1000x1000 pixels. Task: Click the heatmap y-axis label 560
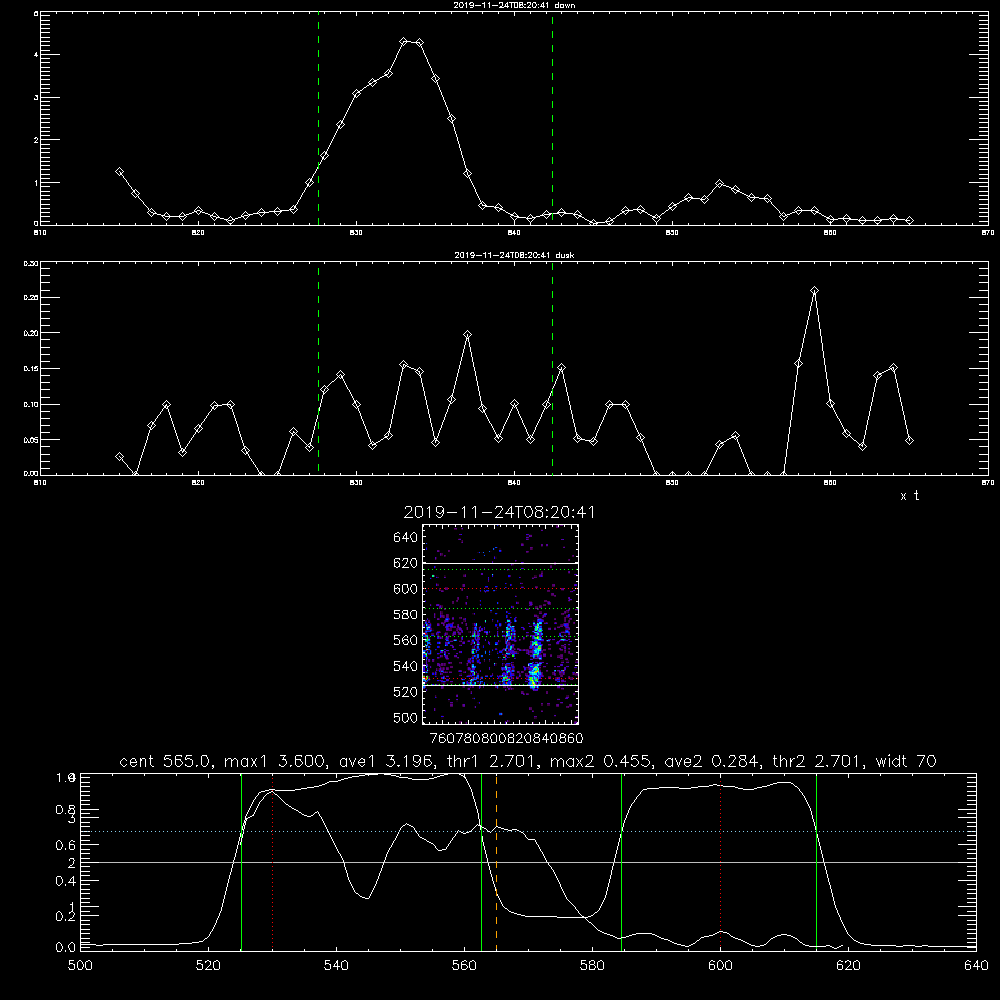tap(406, 640)
